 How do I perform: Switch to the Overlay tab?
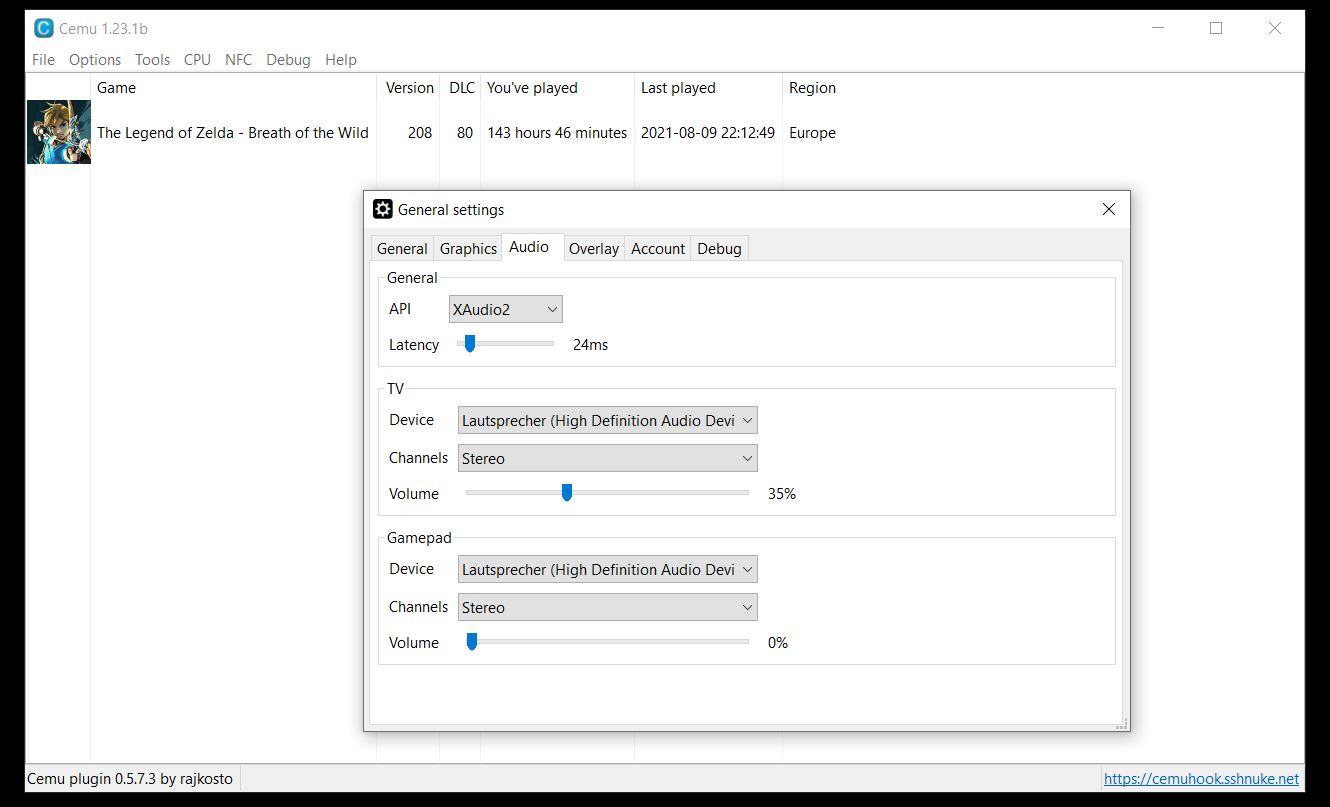click(x=594, y=249)
